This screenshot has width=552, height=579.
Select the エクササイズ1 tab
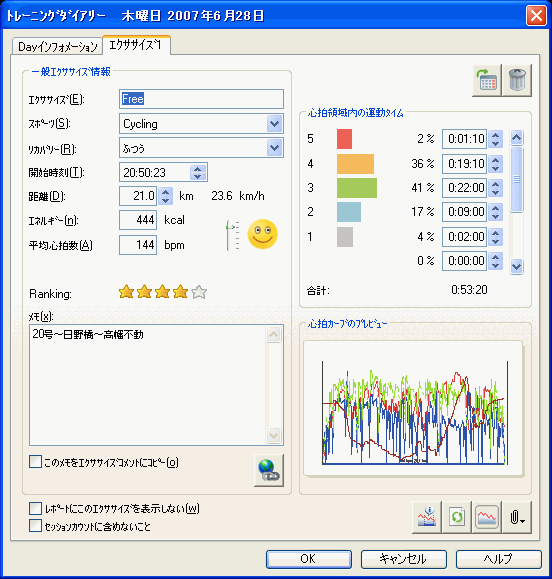[136, 45]
